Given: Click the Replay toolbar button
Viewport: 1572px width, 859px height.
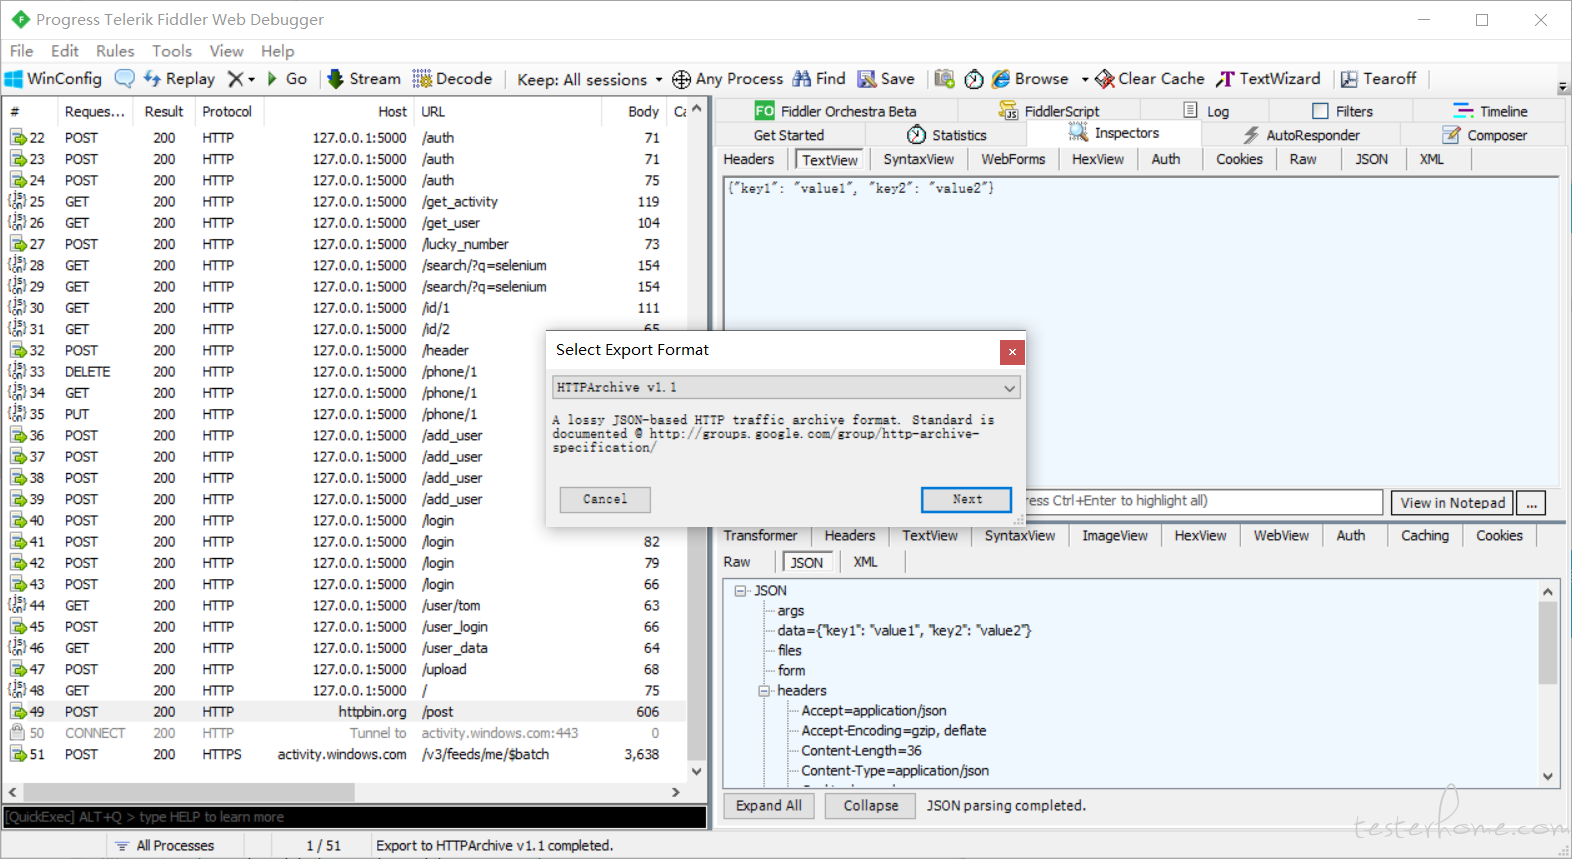Looking at the screenshot, I should [179, 79].
